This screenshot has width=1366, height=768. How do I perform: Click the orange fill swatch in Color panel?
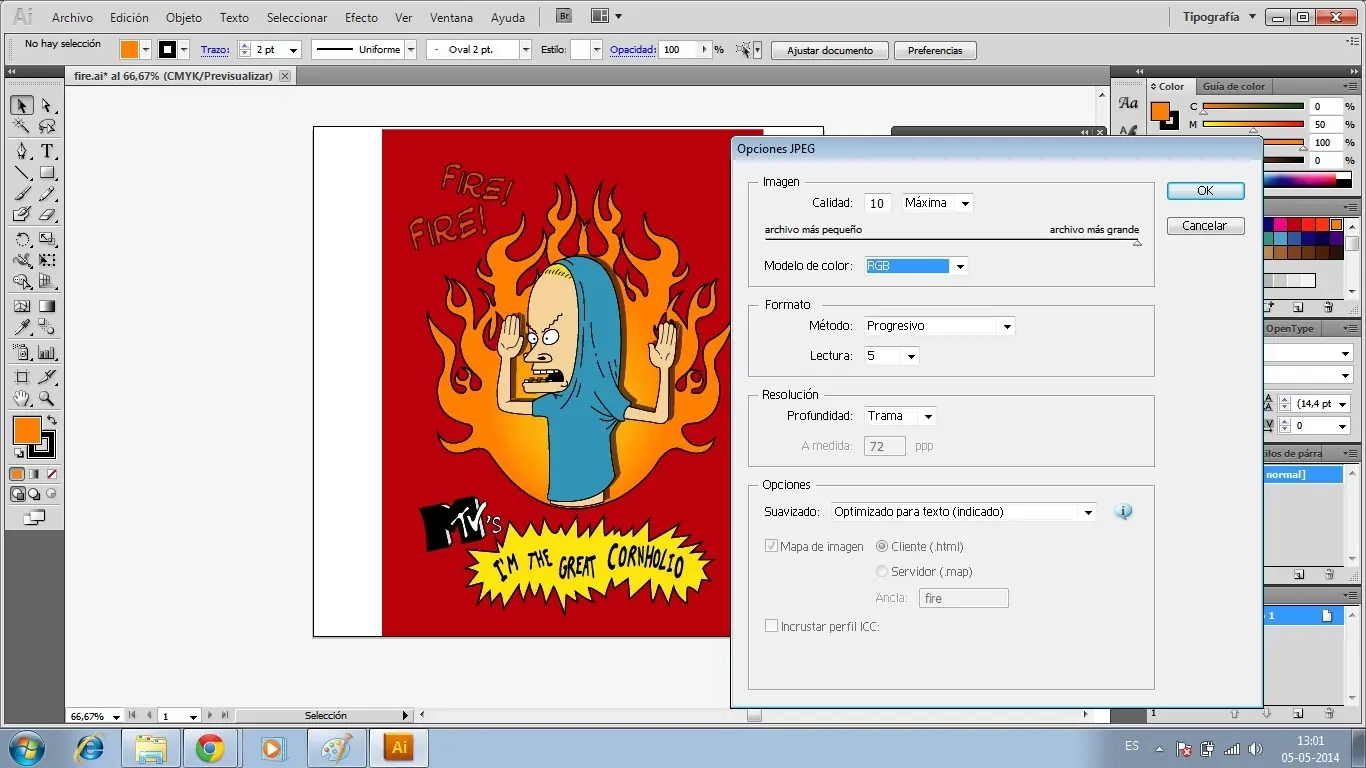1159,111
